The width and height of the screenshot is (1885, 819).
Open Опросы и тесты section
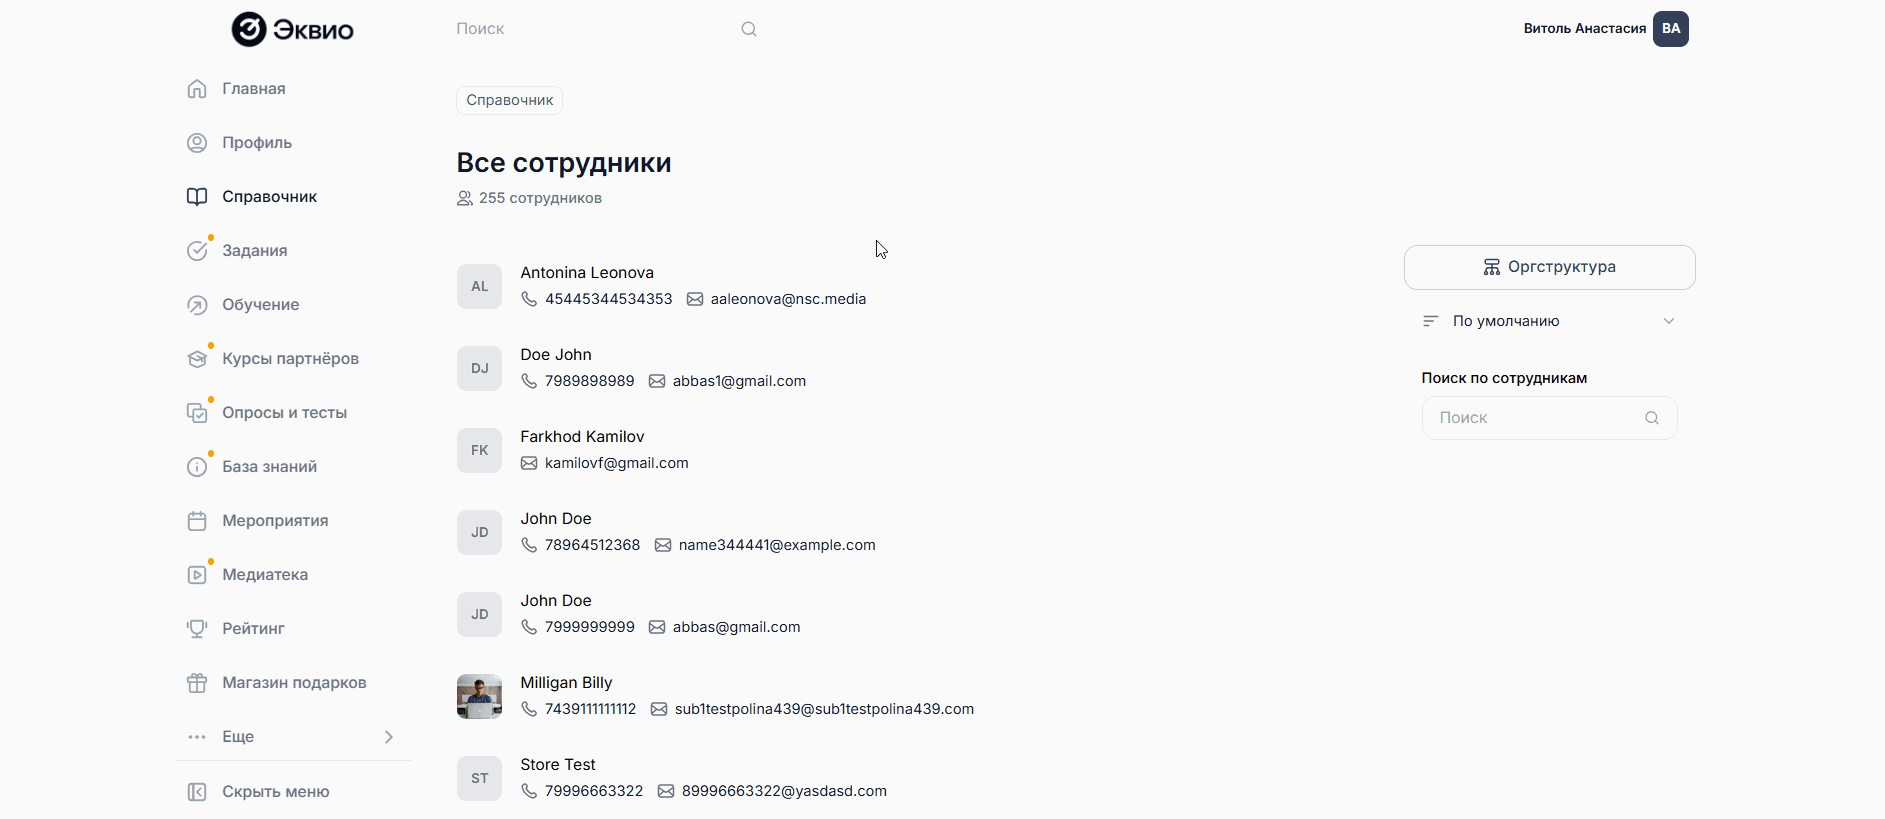pos(284,413)
